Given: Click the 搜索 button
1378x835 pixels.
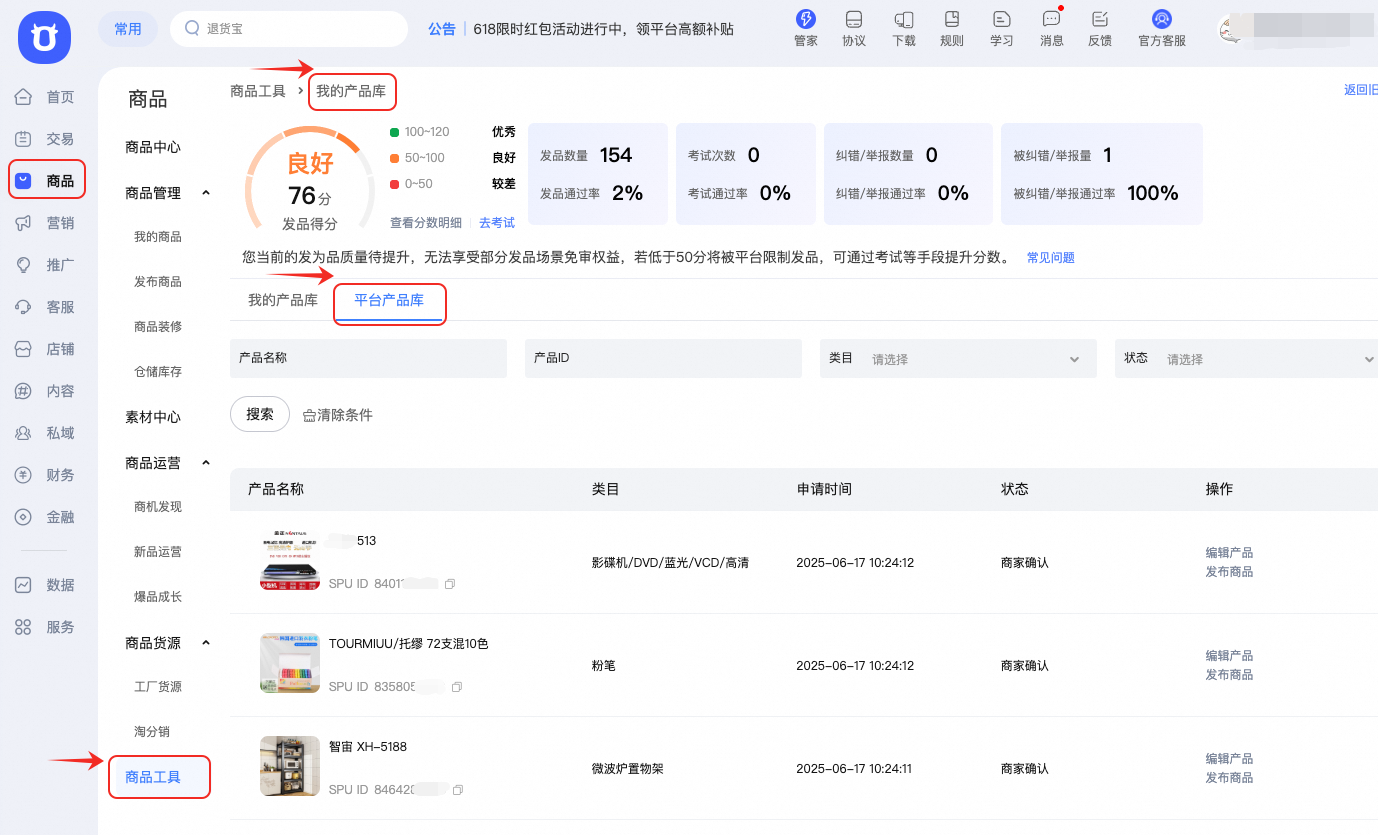Looking at the screenshot, I should click(x=260, y=414).
